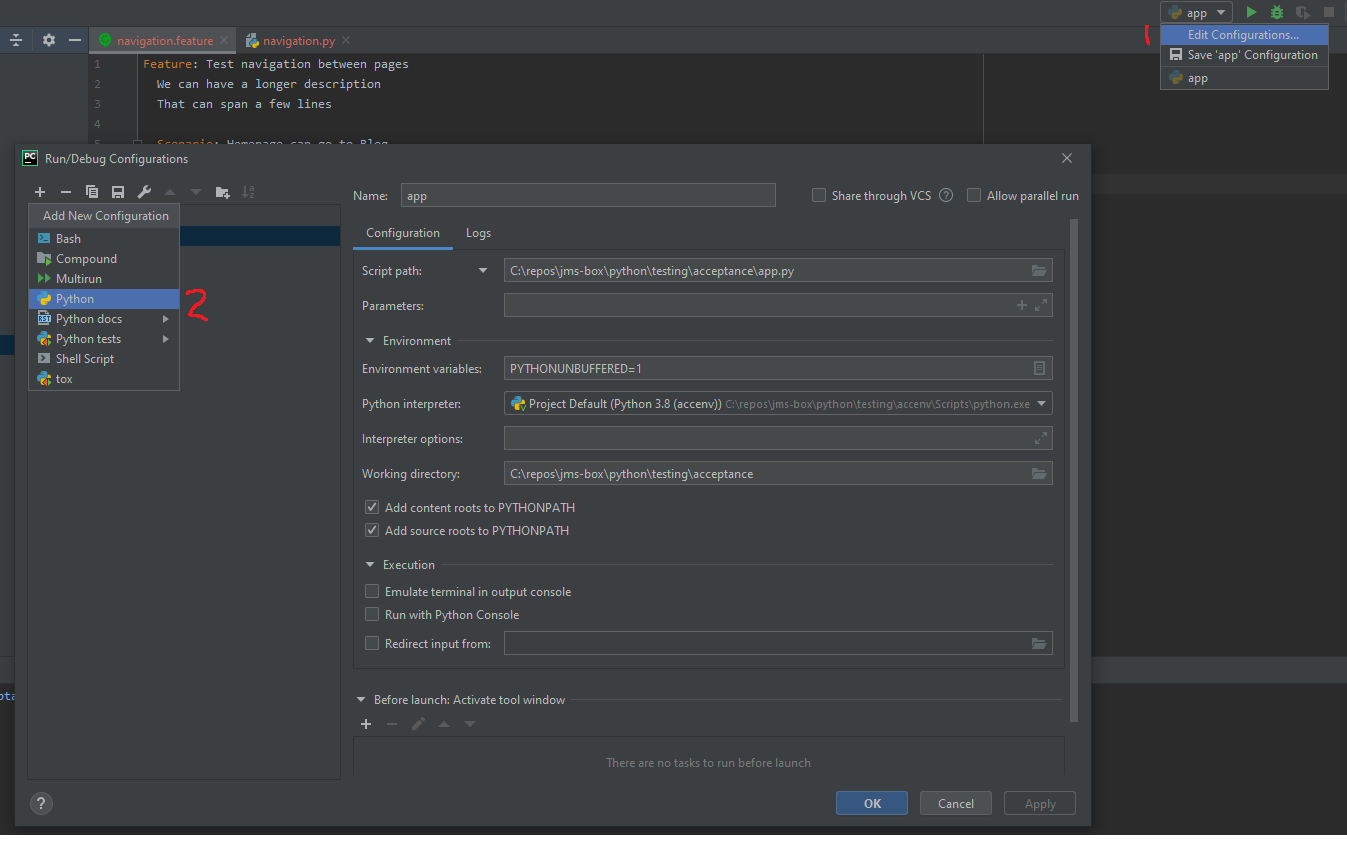The image size is (1347, 863).
Task: Click Run with Coverage icon in main toolbar
Action: click(x=1303, y=13)
